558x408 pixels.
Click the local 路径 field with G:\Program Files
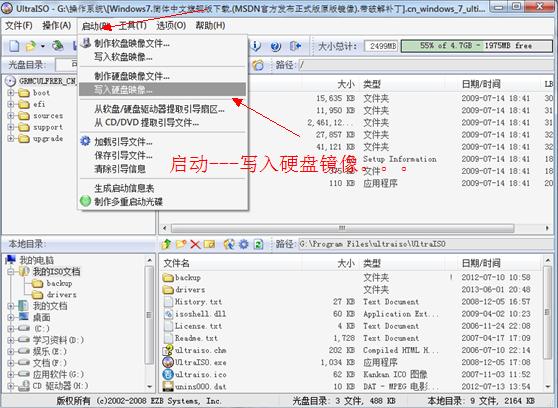click(x=426, y=244)
